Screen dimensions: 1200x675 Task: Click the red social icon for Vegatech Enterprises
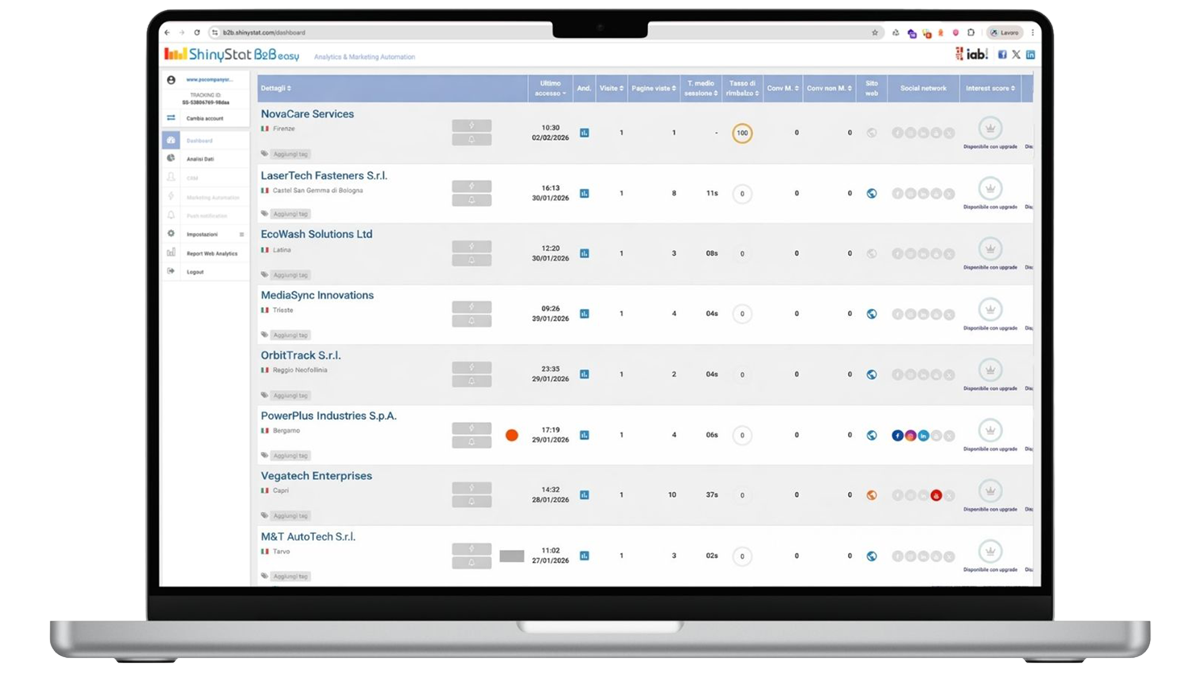tap(936, 495)
